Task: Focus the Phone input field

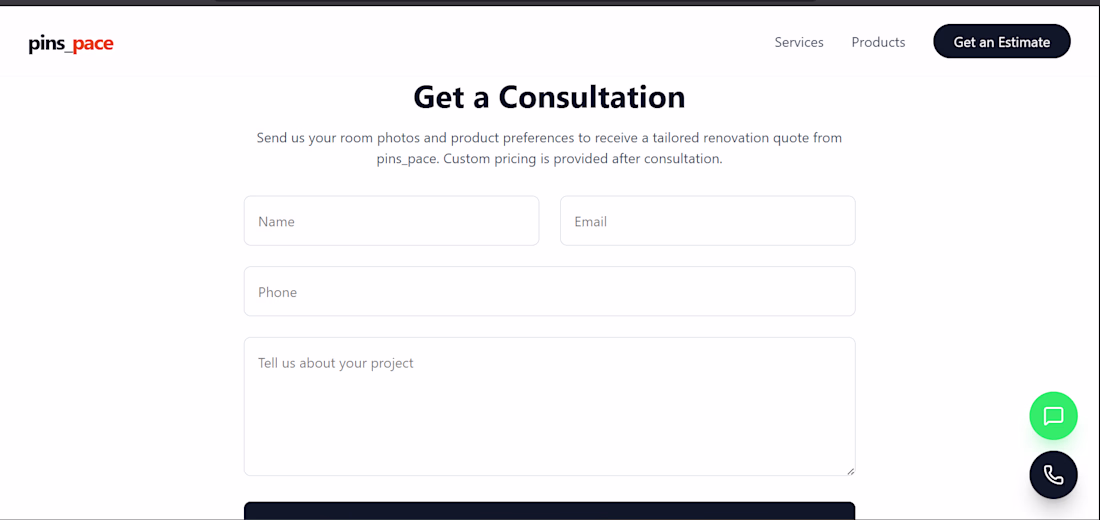Action: (x=549, y=291)
